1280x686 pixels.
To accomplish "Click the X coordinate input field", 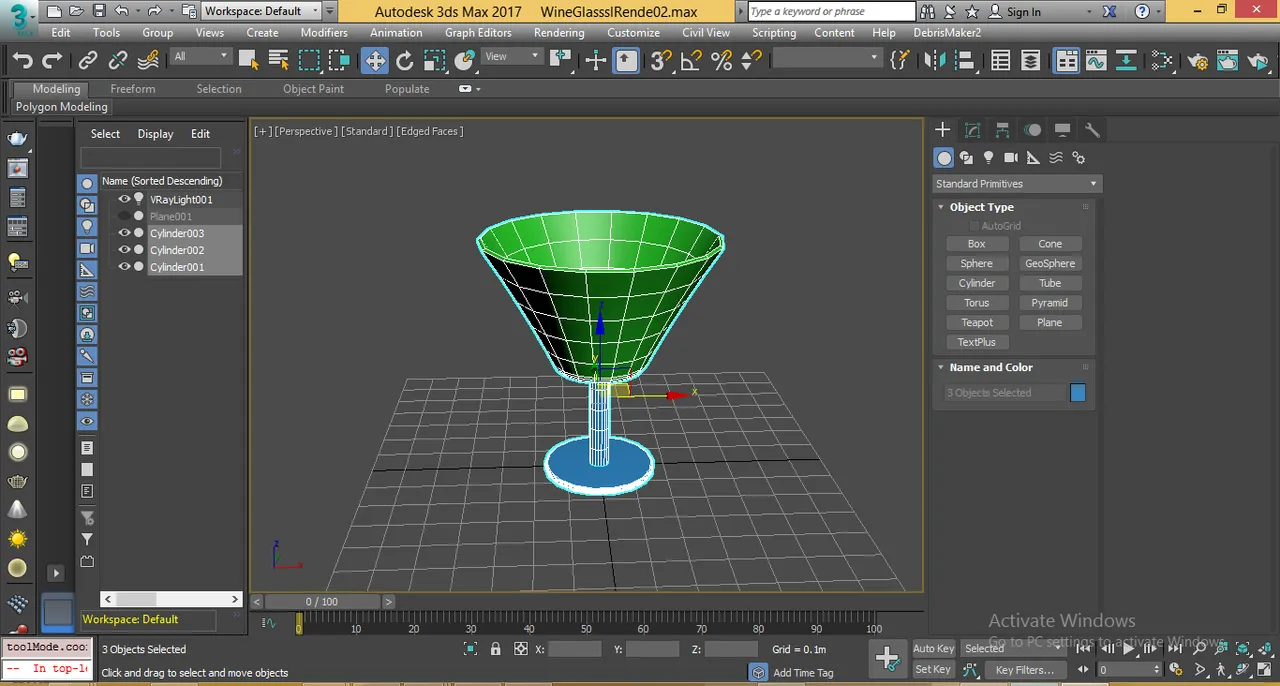I will pyautogui.click(x=575, y=649).
